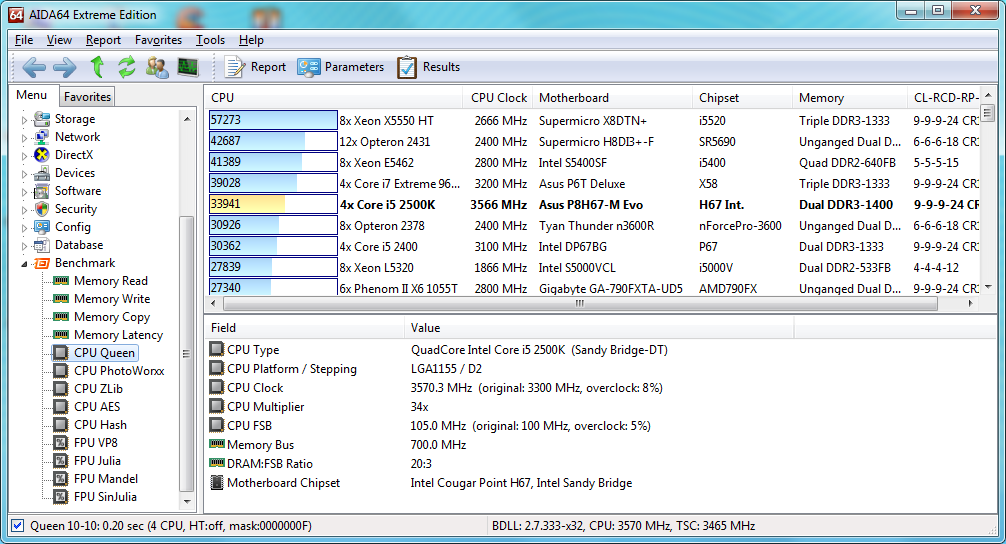
Task: Sort by the CPU Clock column header
Action: pos(497,98)
